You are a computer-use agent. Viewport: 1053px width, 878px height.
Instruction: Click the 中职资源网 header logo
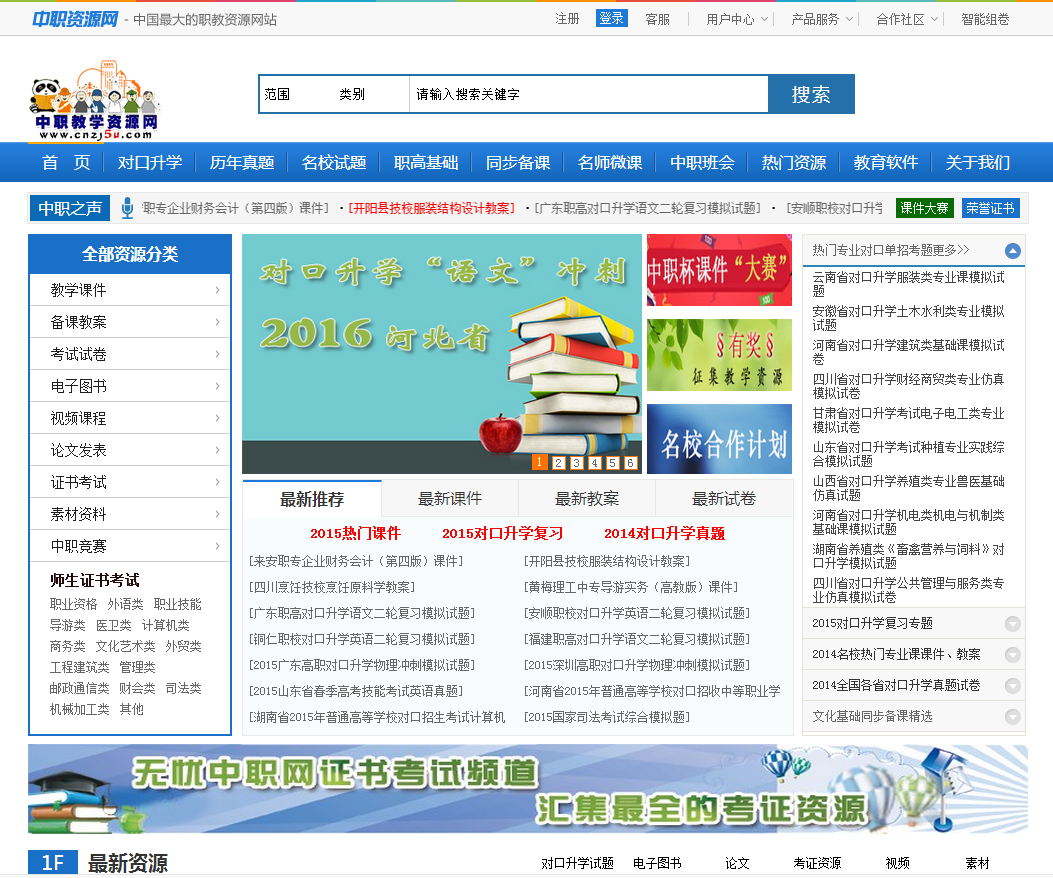75,19
